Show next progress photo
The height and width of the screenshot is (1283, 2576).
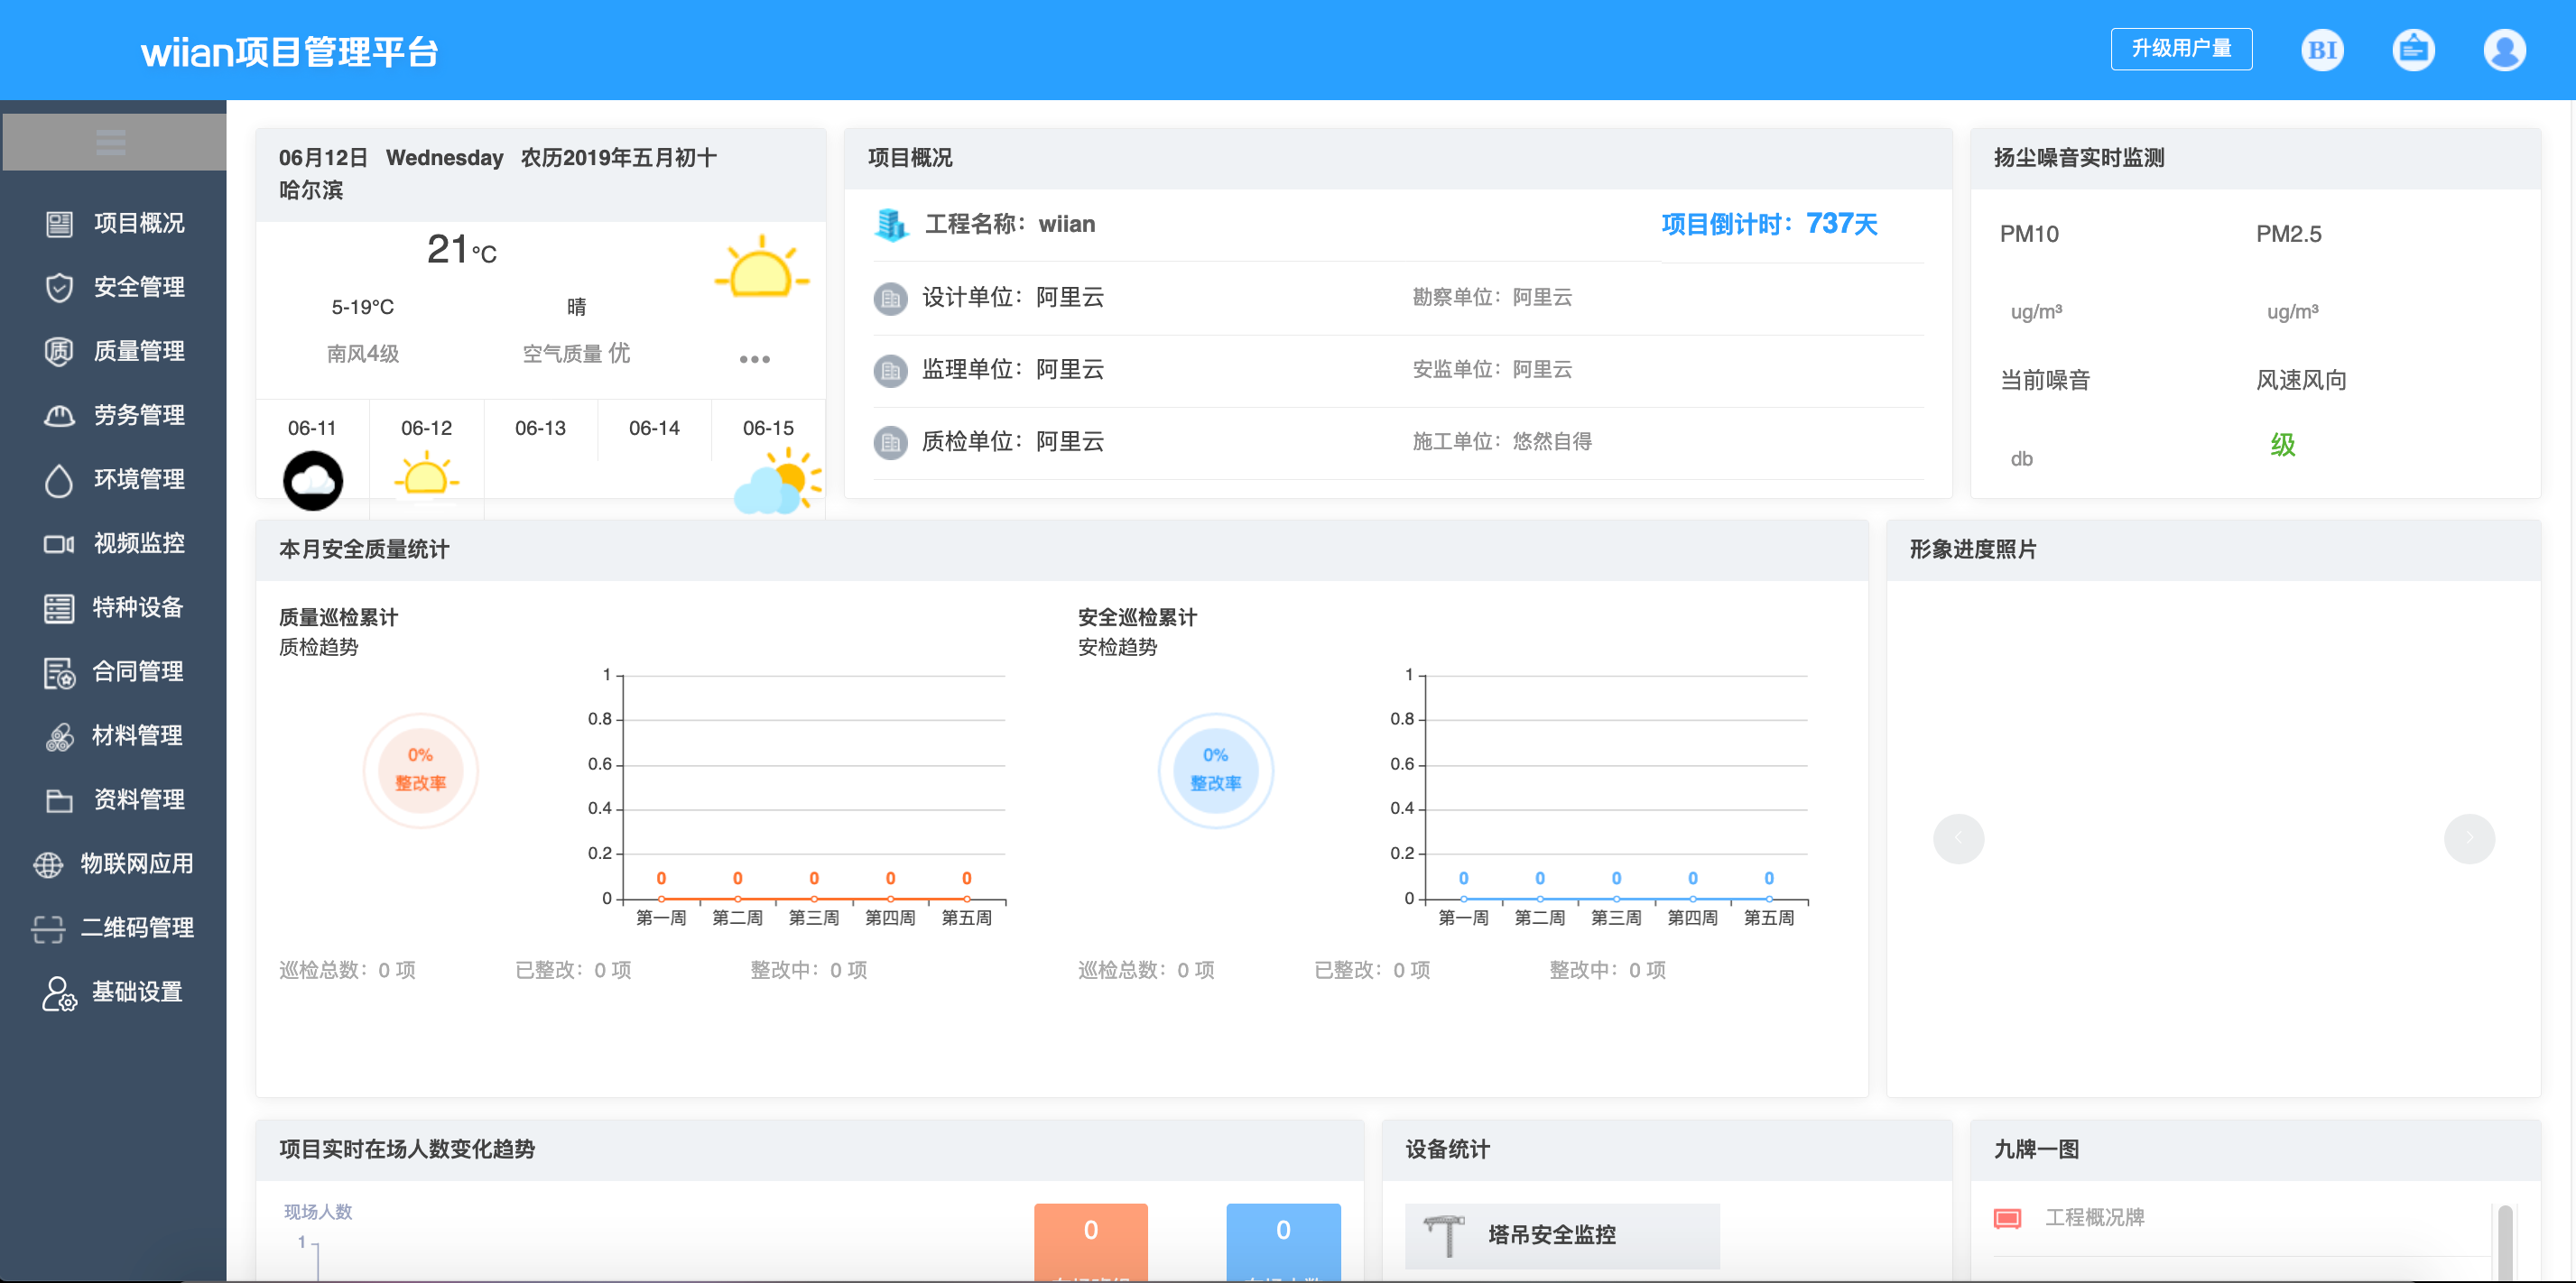point(2469,838)
